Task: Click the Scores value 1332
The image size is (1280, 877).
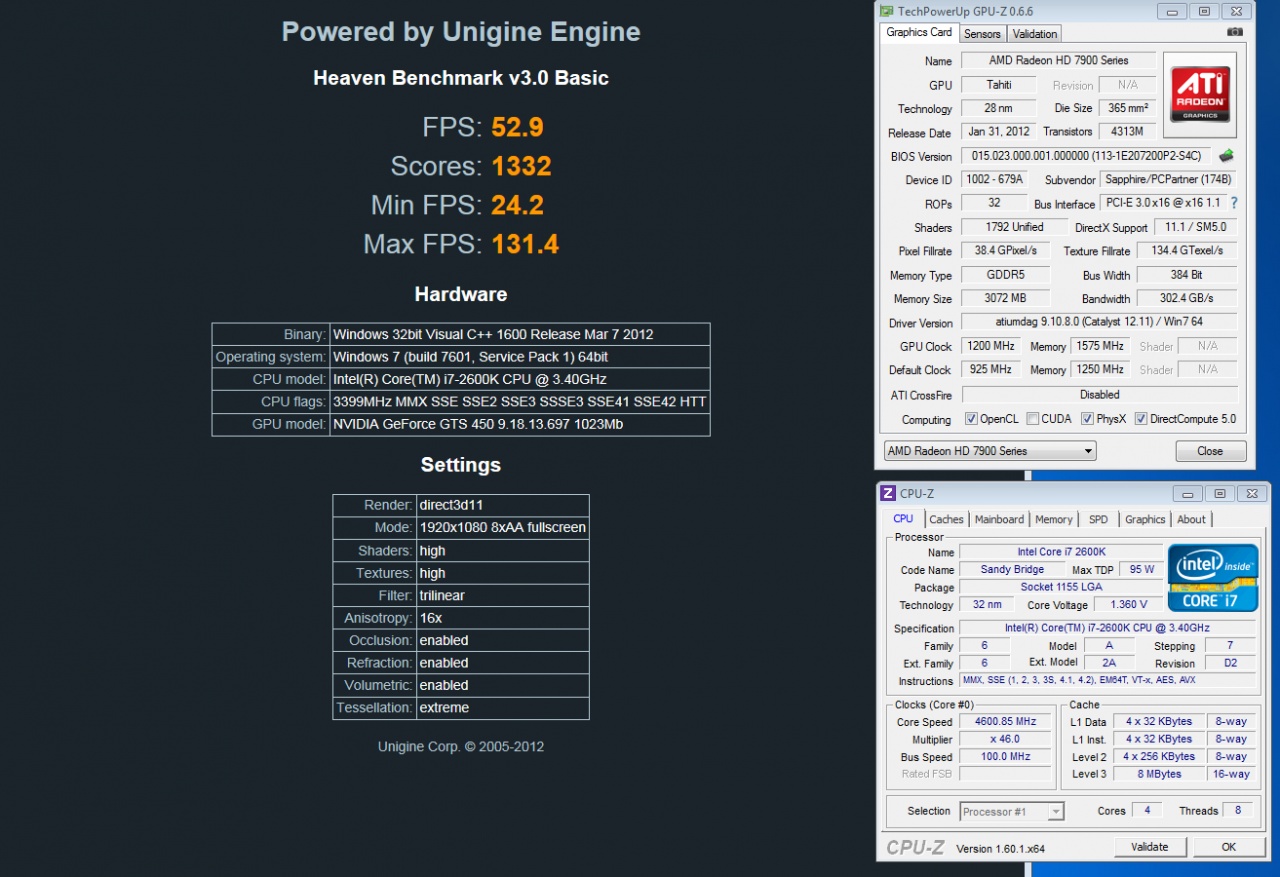Action: point(521,166)
